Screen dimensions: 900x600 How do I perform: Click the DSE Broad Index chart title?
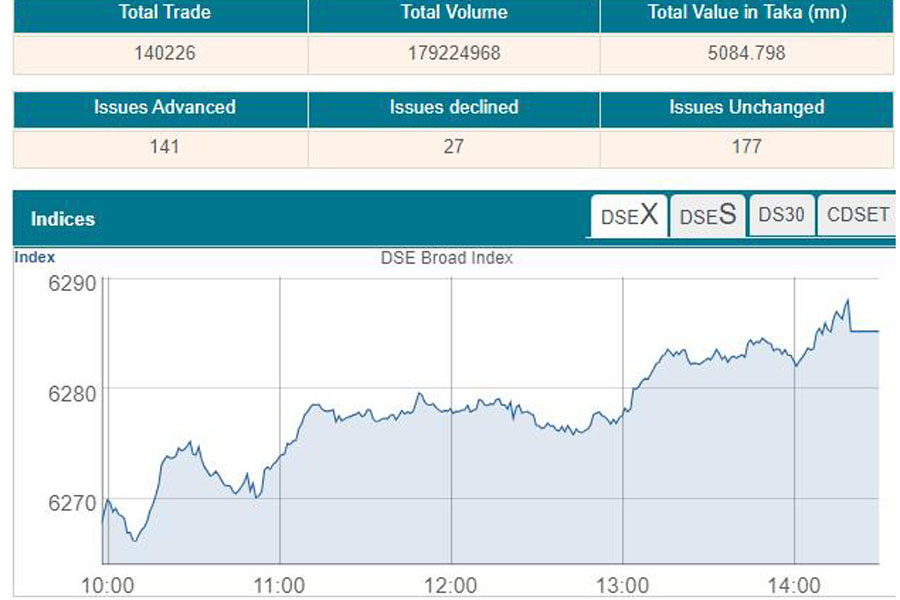click(447, 258)
